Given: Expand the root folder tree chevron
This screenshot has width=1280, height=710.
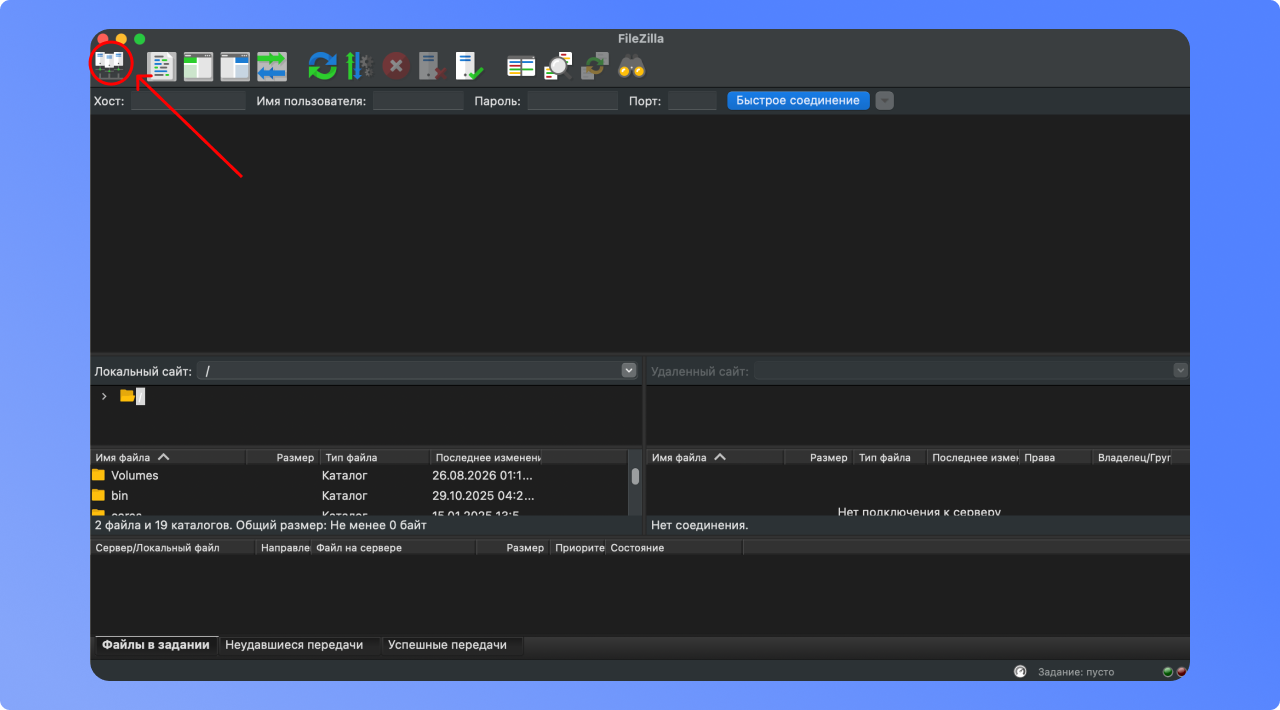Looking at the screenshot, I should point(104,396).
